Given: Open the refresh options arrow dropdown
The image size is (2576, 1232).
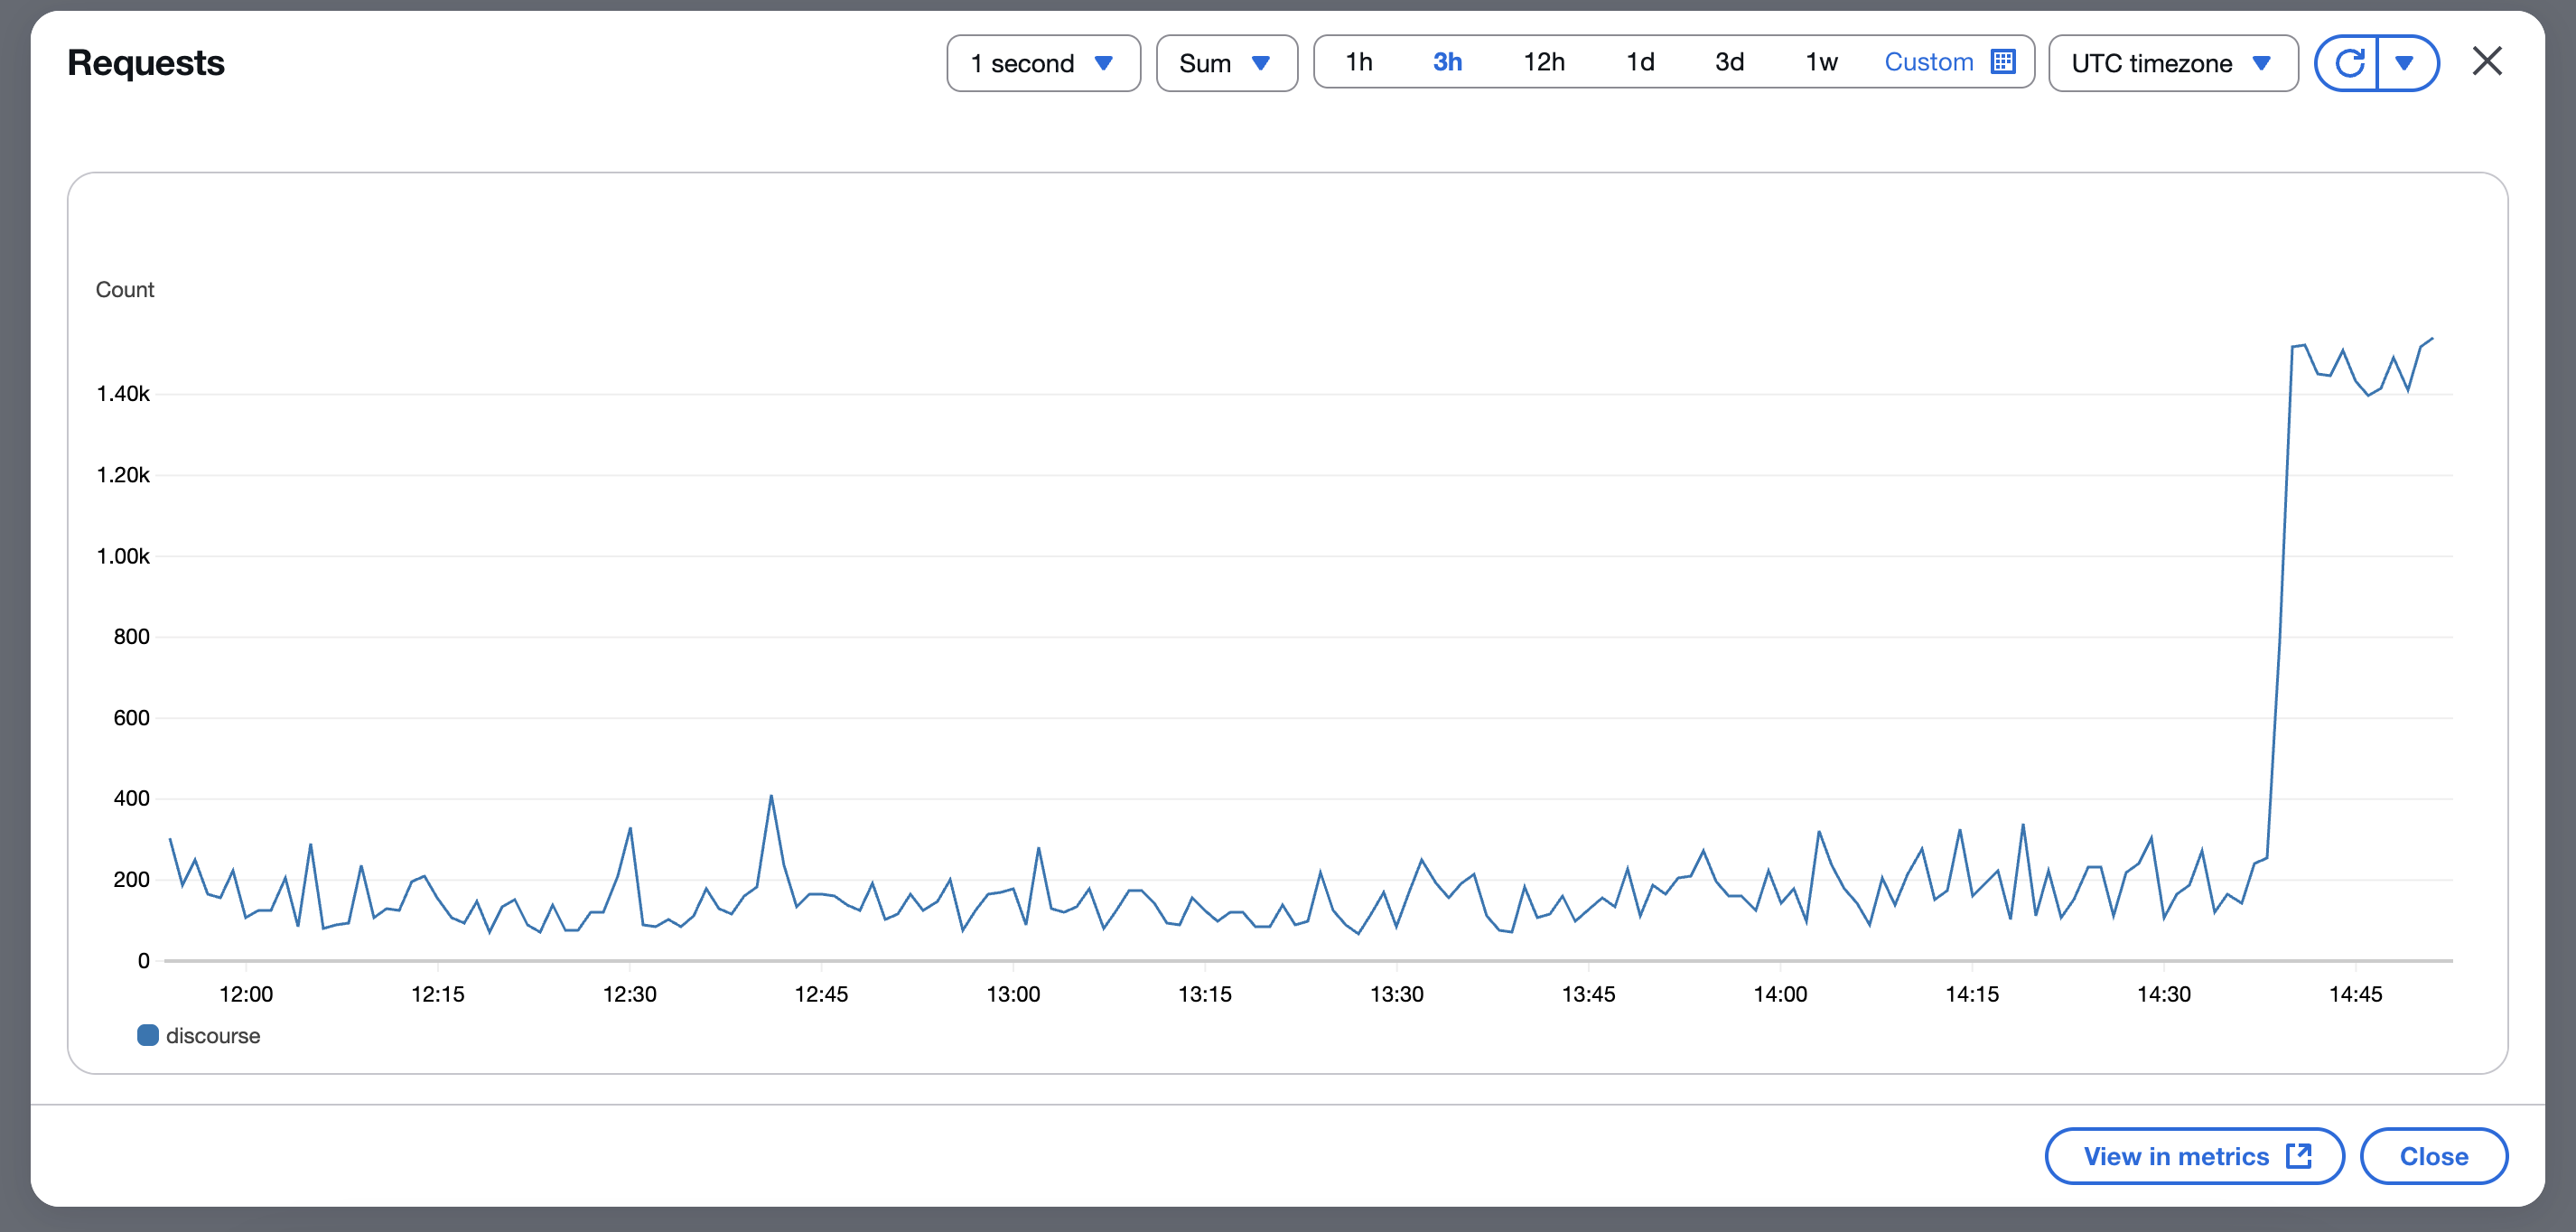Looking at the screenshot, I should pos(2406,63).
